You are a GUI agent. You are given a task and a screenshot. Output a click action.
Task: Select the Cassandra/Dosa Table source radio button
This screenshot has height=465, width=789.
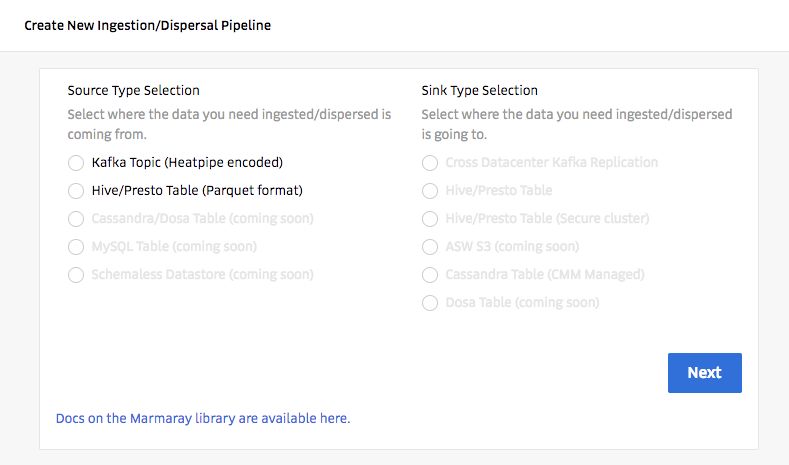coord(76,219)
